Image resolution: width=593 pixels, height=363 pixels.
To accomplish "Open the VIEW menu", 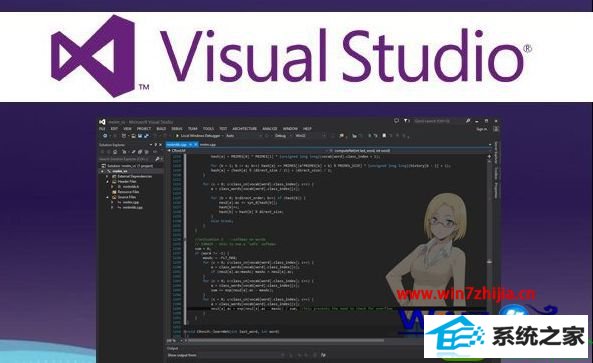I will coord(127,129).
